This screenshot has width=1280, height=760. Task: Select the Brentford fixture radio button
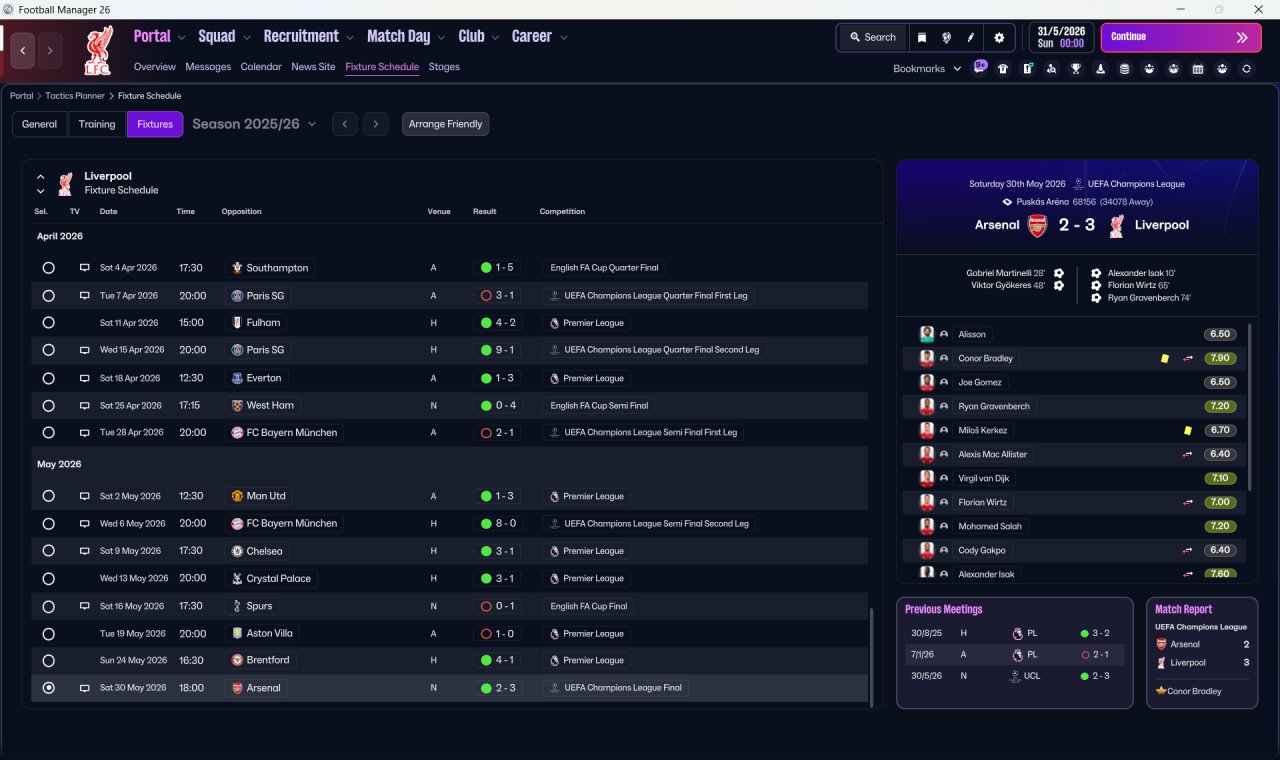coord(48,660)
